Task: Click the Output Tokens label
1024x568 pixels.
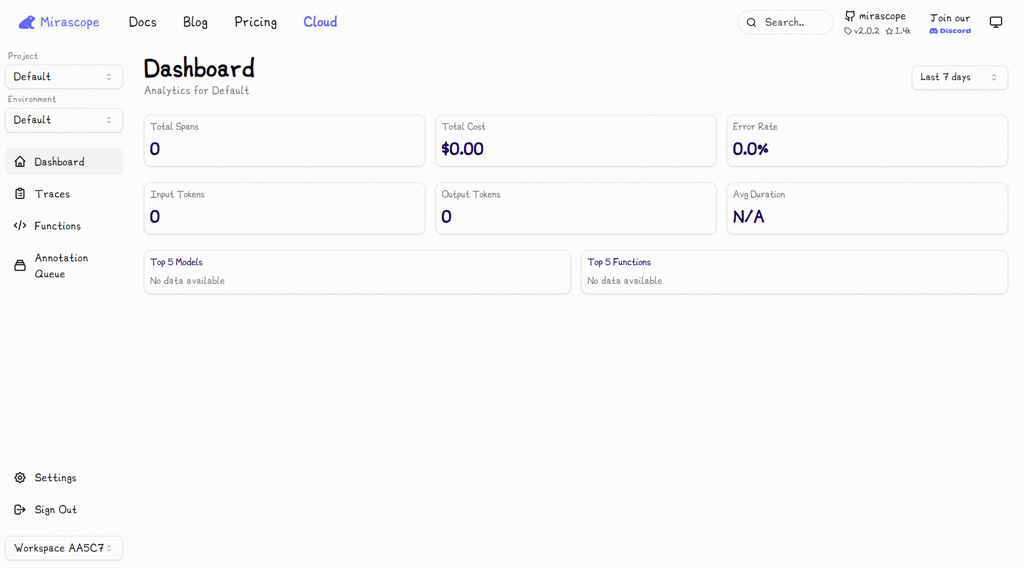Action: tap(471, 195)
